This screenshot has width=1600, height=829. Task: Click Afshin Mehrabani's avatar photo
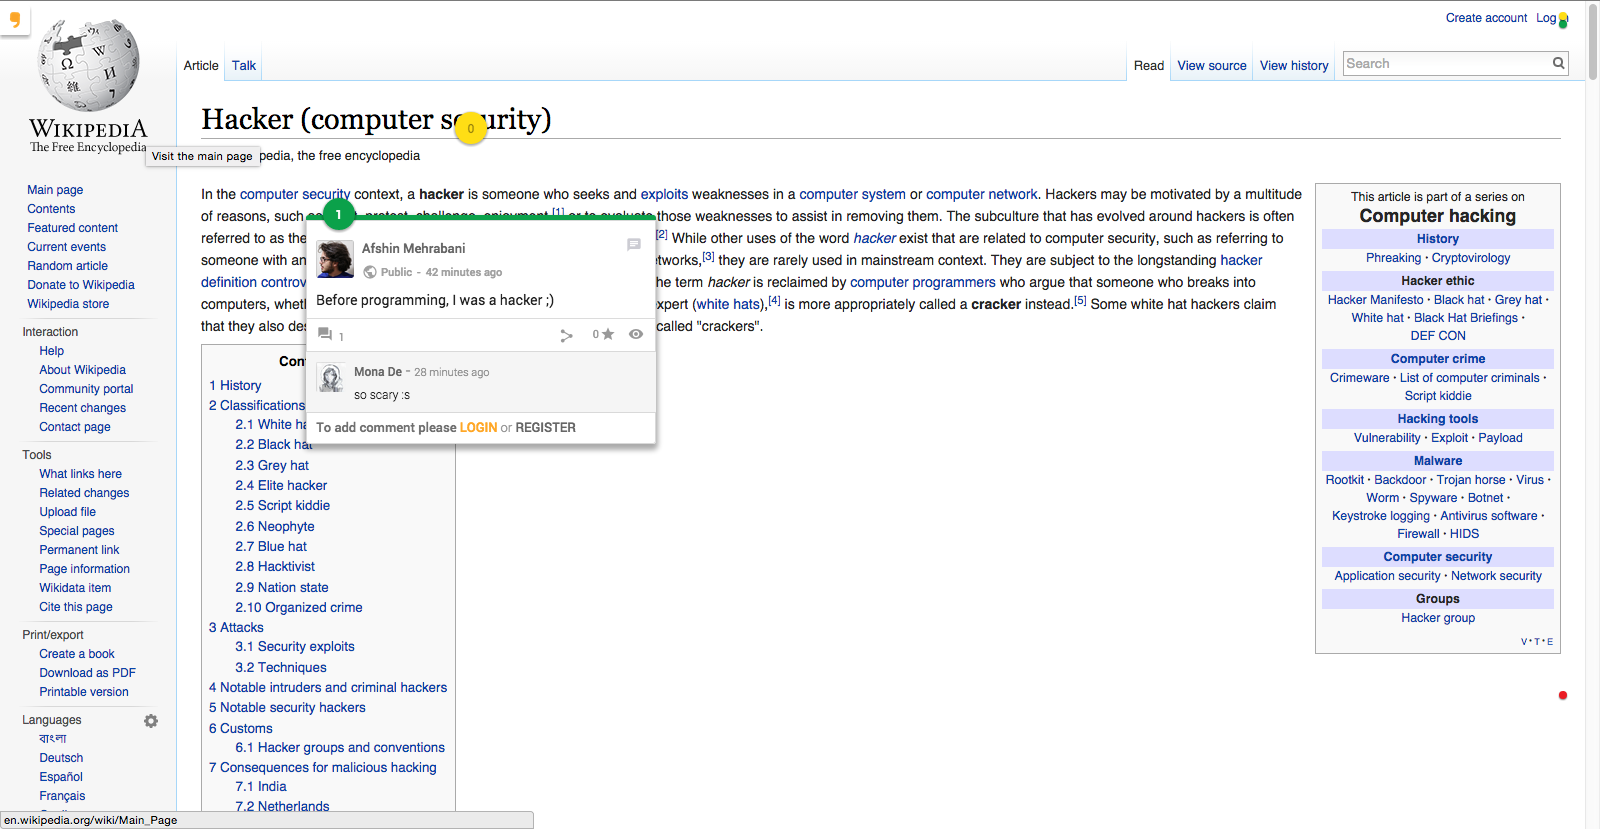click(x=335, y=259)
